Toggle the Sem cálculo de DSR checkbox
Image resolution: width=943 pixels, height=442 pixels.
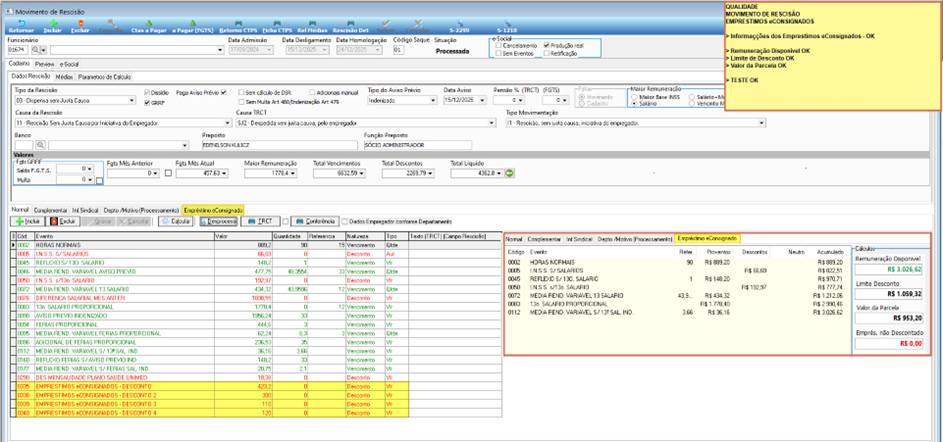pyautogui.click(x=241, y=93)
